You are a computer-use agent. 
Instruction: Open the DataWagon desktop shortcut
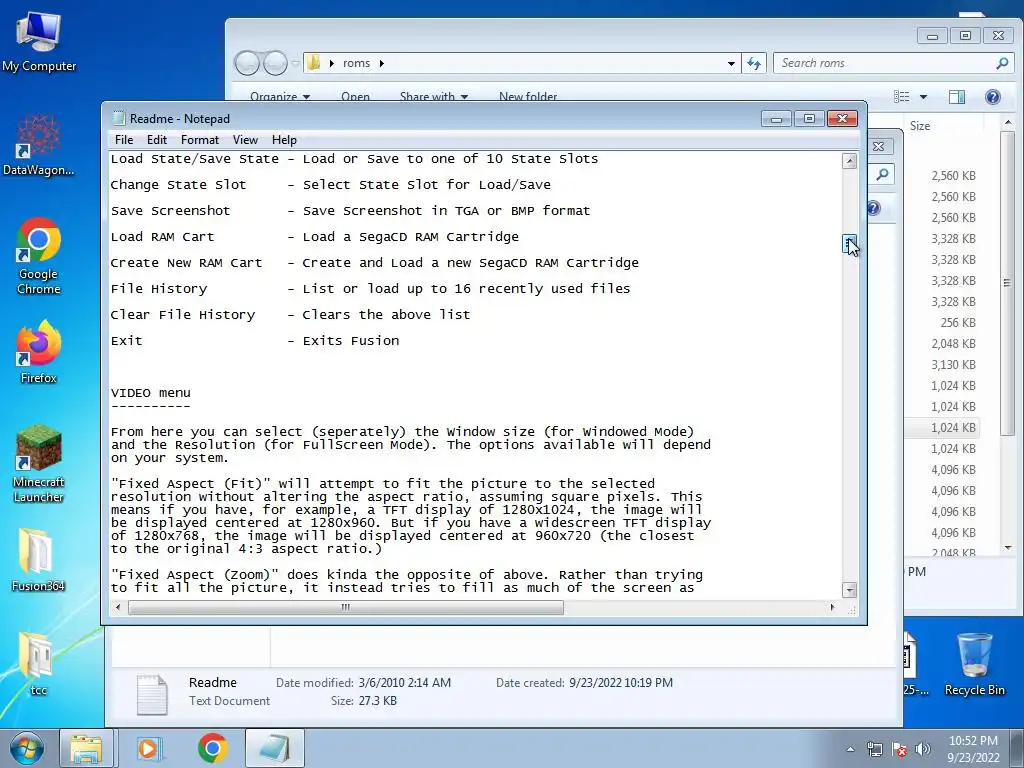[x=39, y=144]
